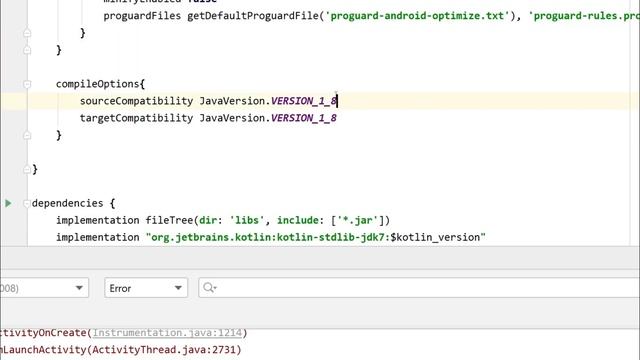The width and height of the screenshot is (640, 360).
Task: Run the dependencies block via gutter arrow
Action: point(8,203)
